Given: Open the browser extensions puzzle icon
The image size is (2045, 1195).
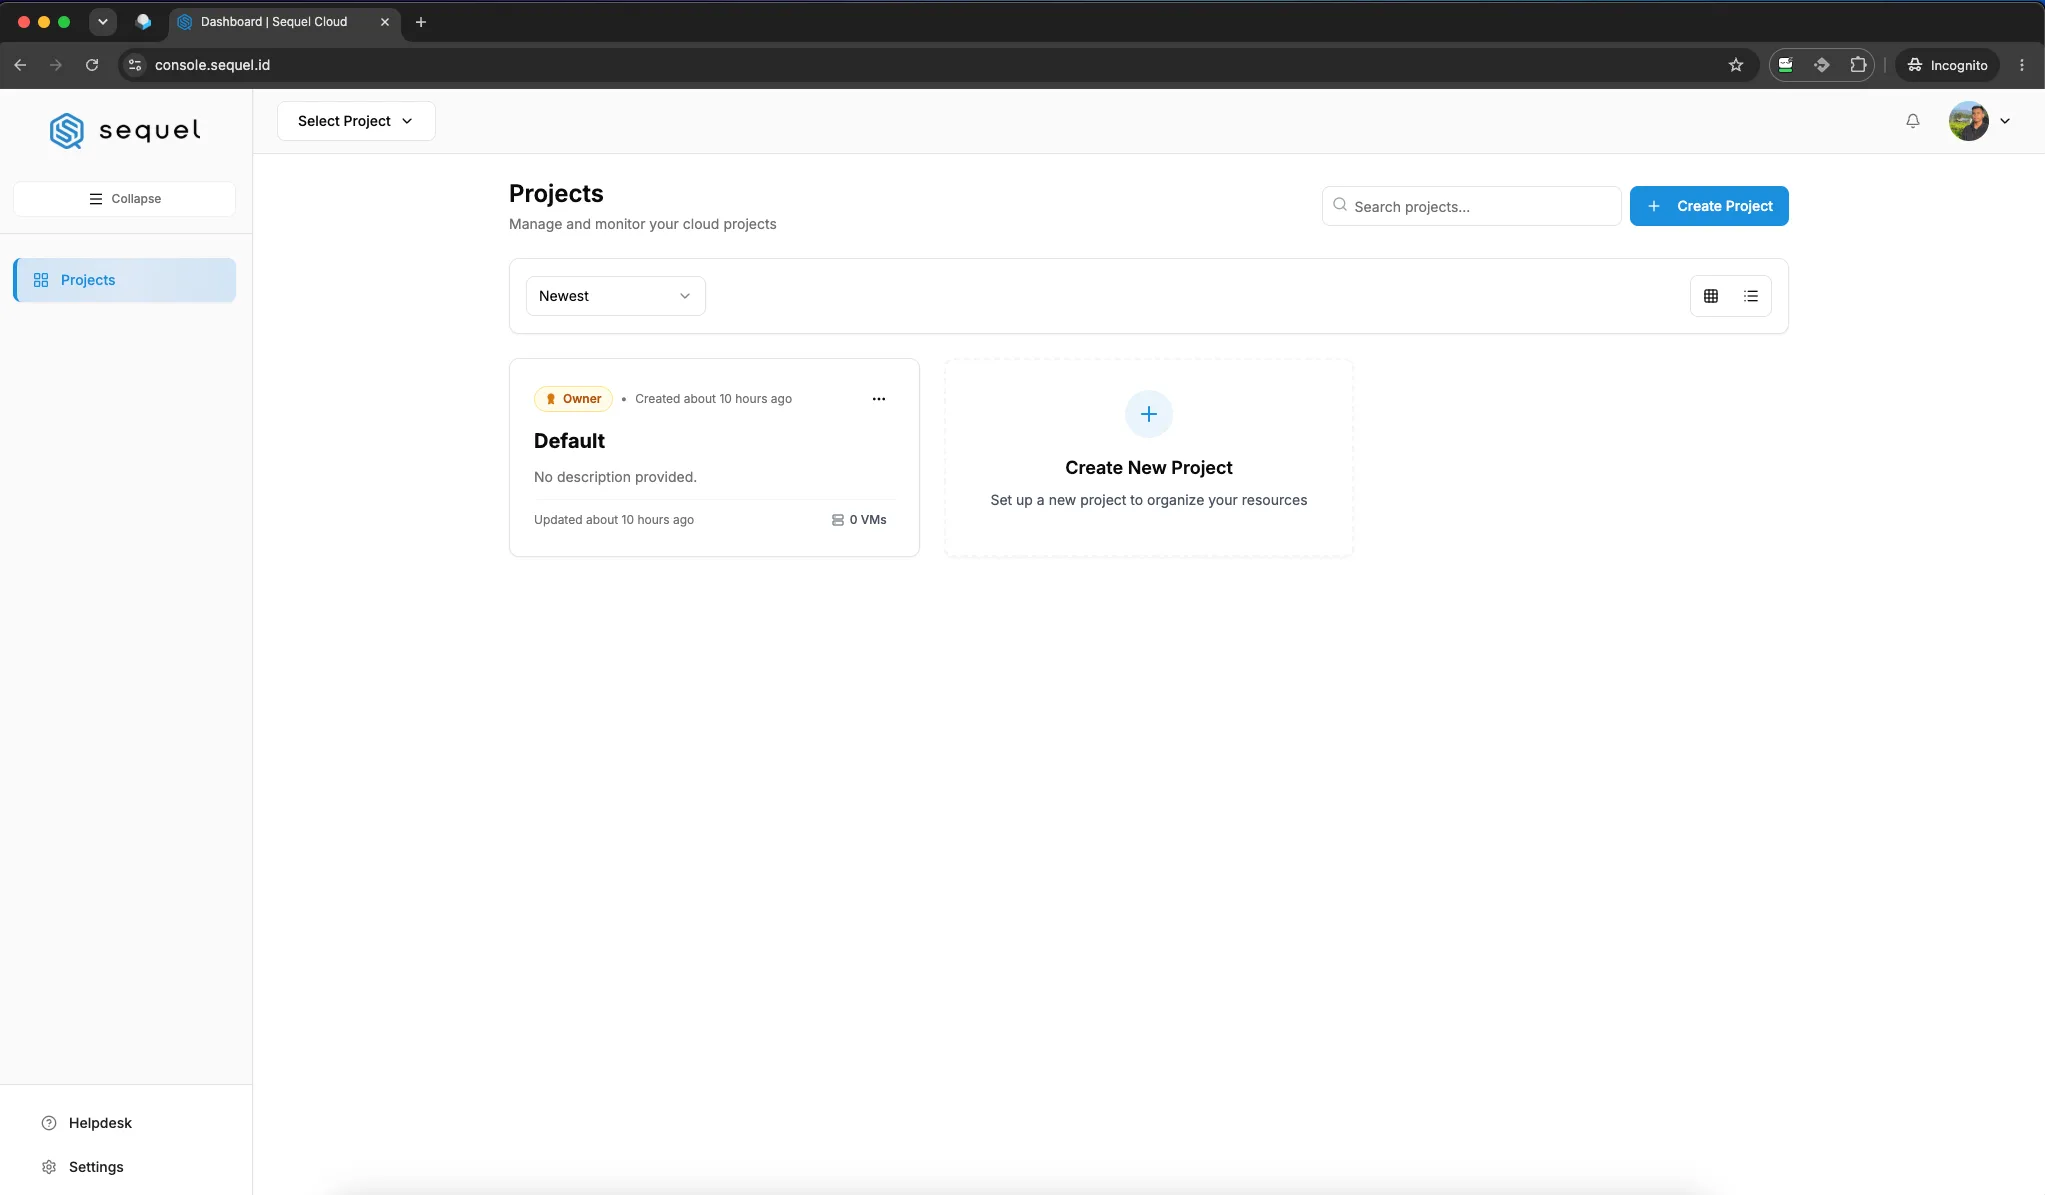Looking at the screenshot, I should 1858,65.
